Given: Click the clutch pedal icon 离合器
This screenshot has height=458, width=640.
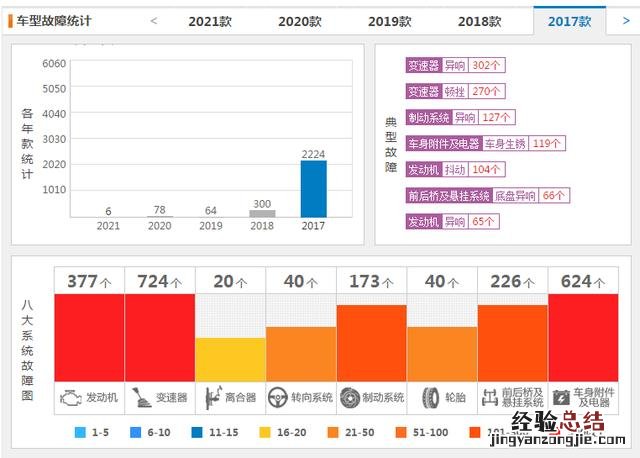Looking at the screenshot, I should tap(213, 397).
